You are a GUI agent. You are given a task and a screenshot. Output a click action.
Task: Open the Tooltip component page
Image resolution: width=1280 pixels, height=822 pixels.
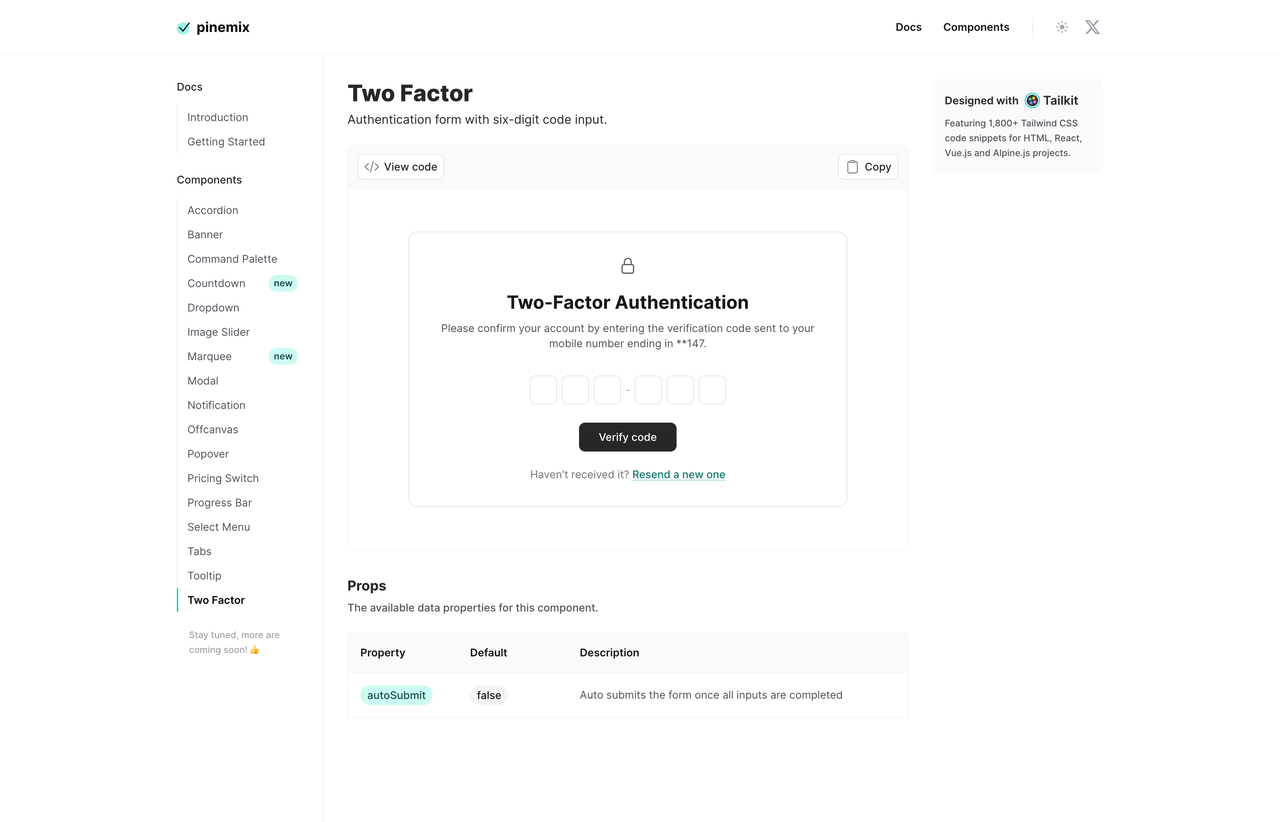coord(204,576)
